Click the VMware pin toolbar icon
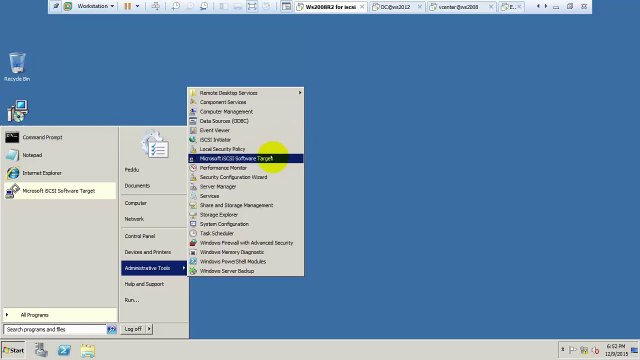The width and height of the screenshot is (640, 360). pos(56,6)
